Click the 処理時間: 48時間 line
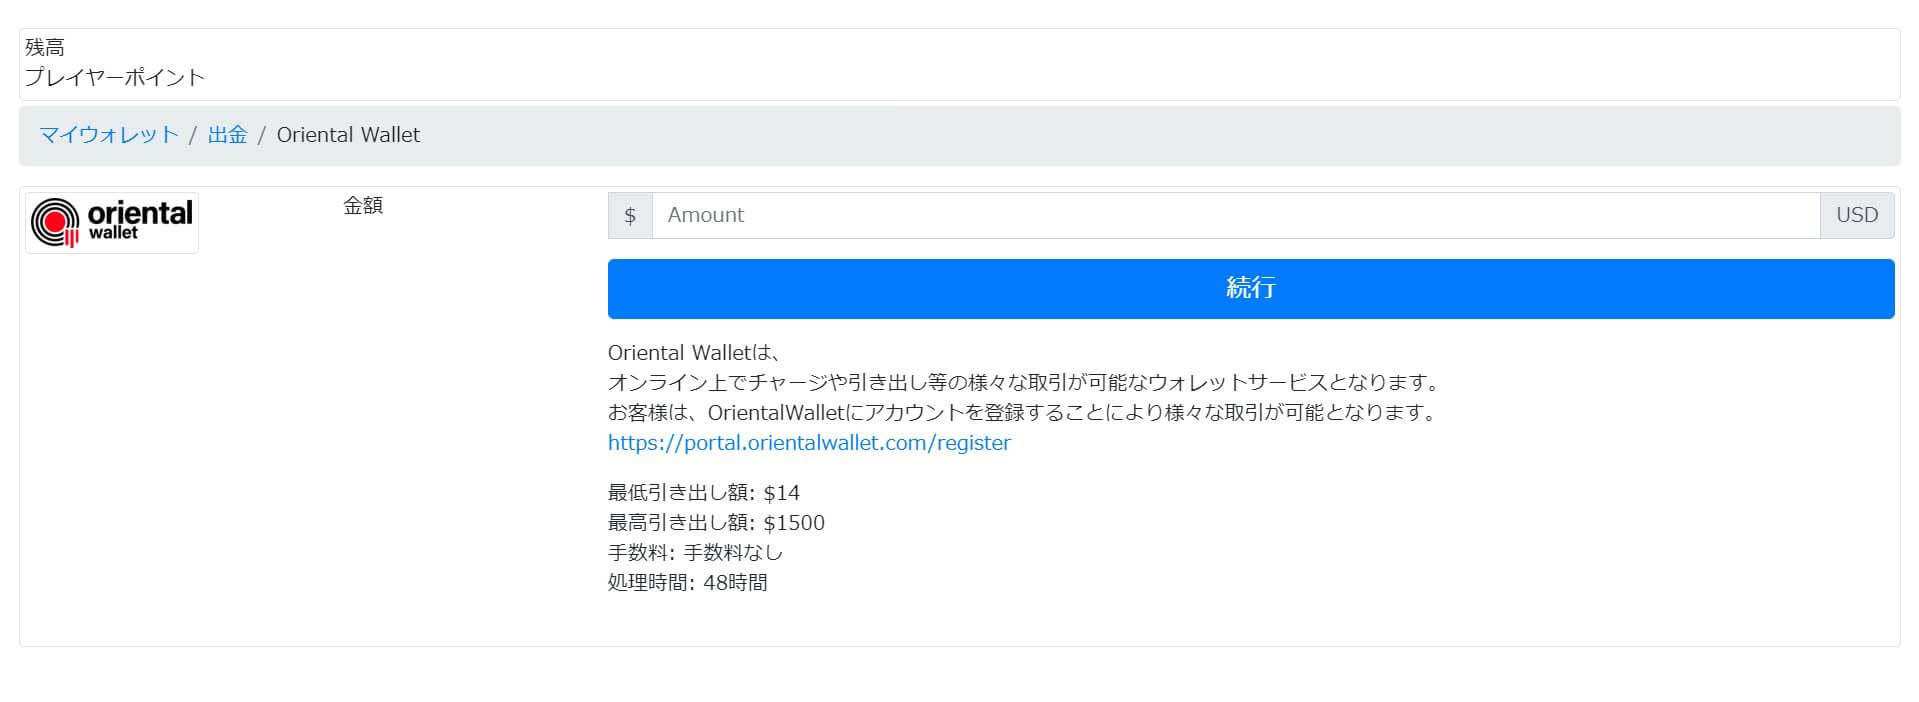1919x702 pixels. point(688,583)
